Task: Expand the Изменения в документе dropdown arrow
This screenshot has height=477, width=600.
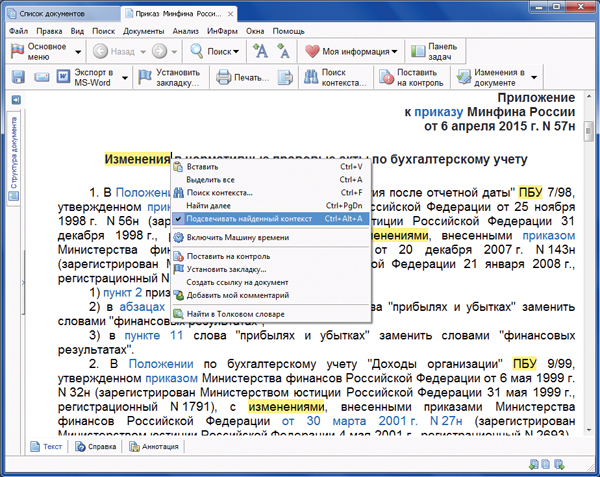Action: point(535,78)
